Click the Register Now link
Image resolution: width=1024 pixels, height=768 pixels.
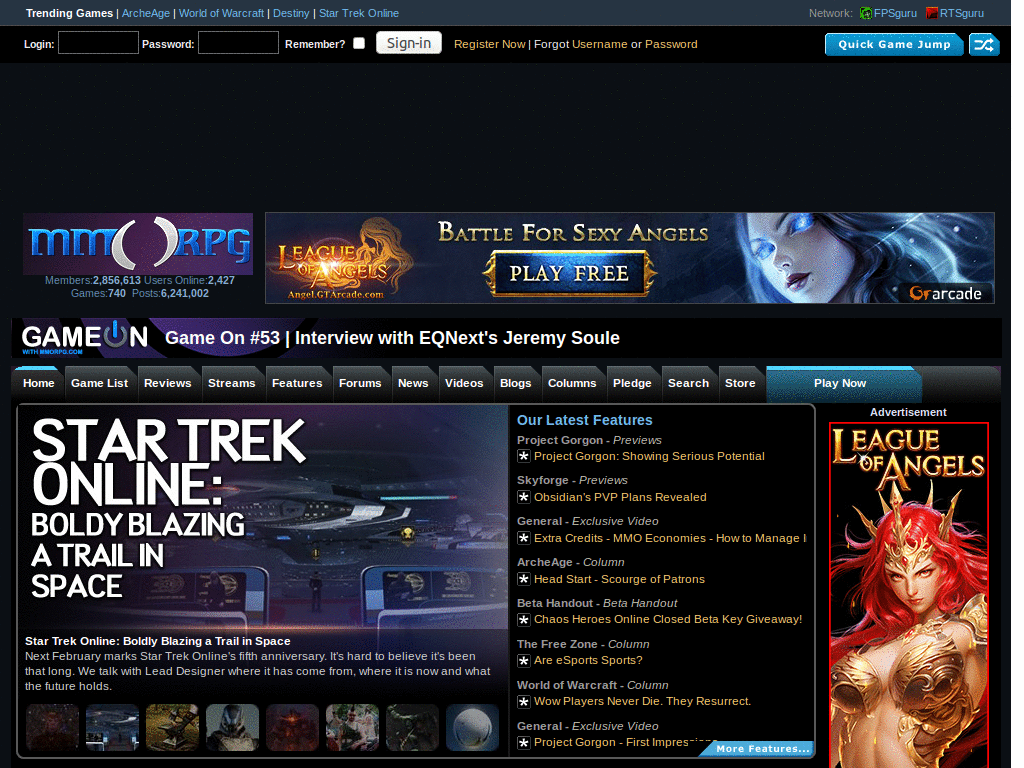490,44
